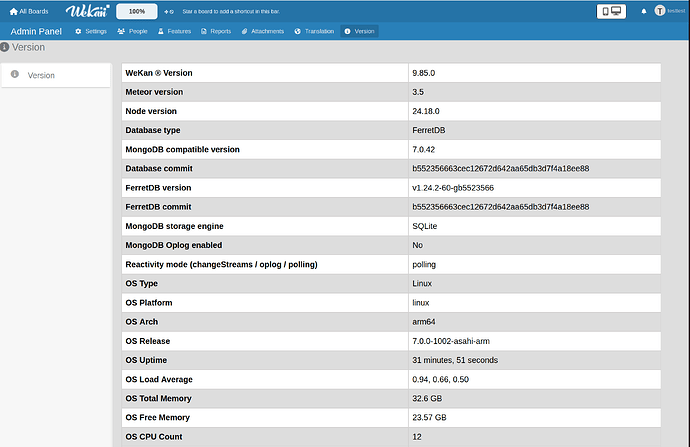
Task: Select the Version tab in admin bar
Action: point(360,31)
